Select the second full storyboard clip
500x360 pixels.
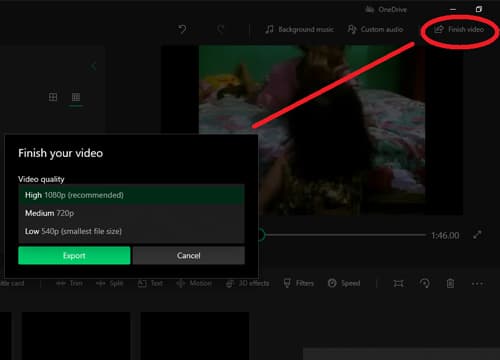(x=195, y=336)
